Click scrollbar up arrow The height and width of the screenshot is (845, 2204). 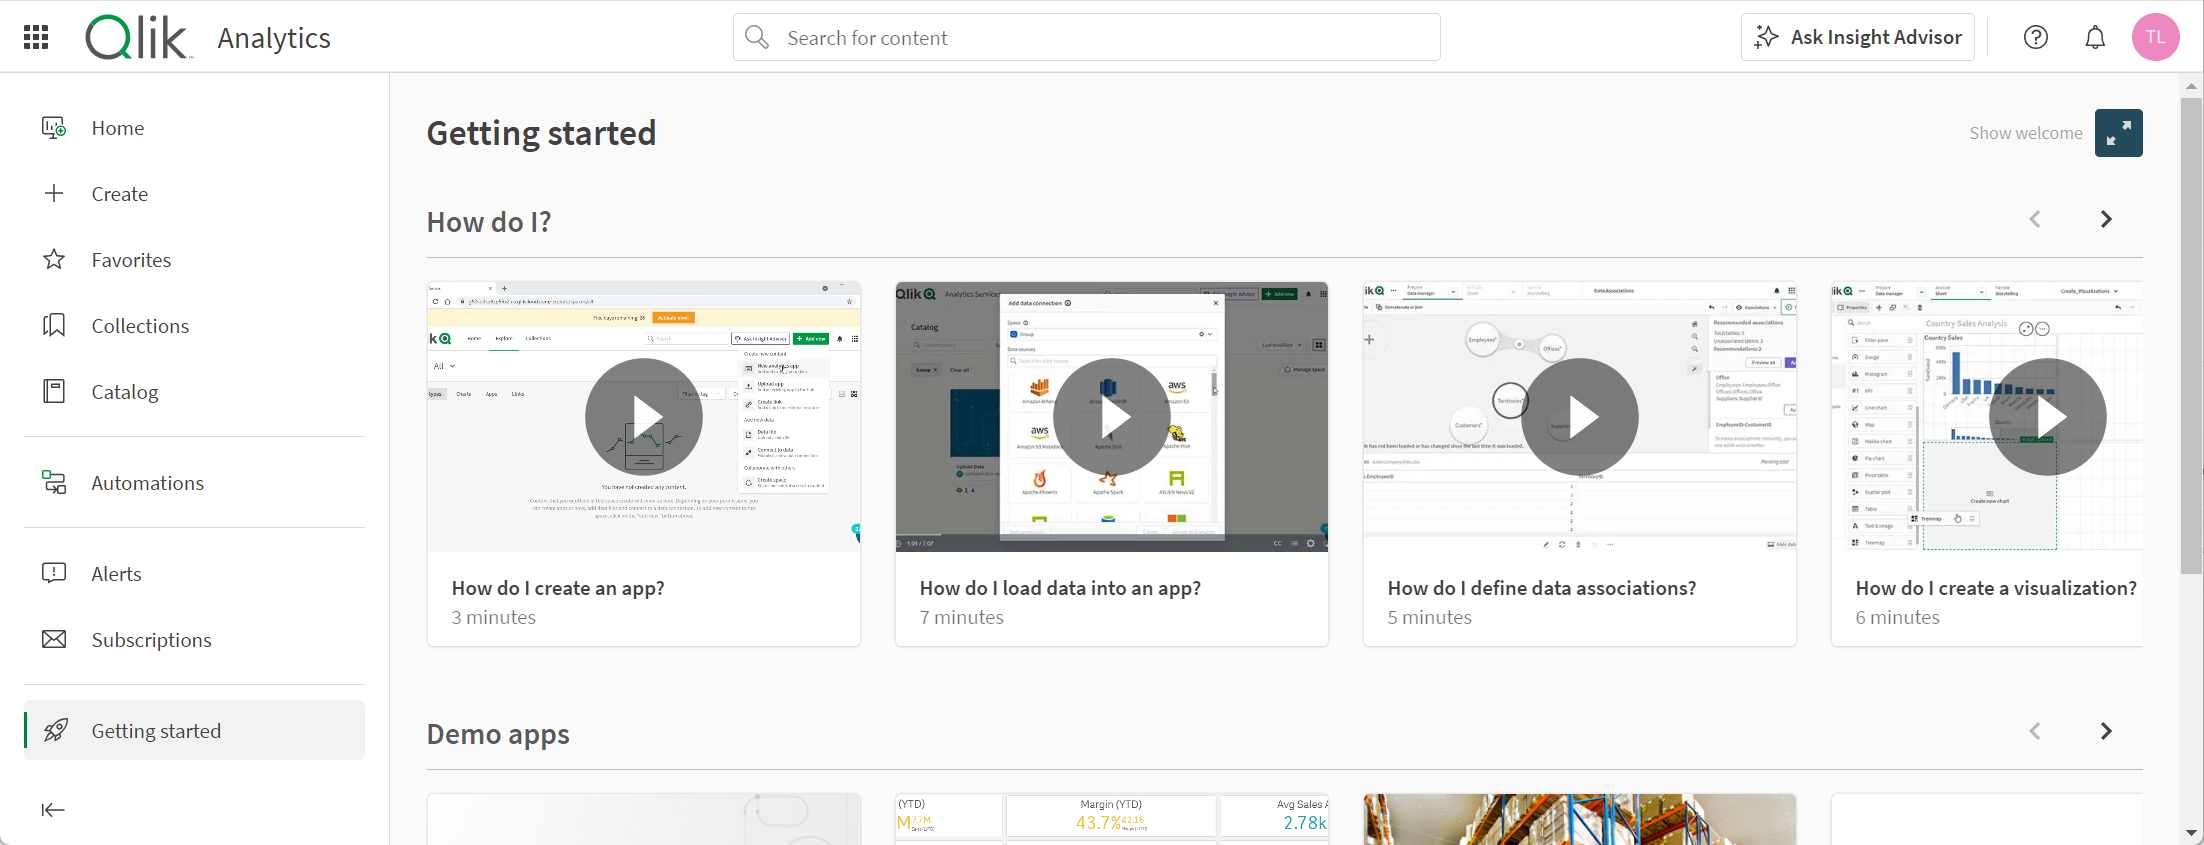point(2191,86)
